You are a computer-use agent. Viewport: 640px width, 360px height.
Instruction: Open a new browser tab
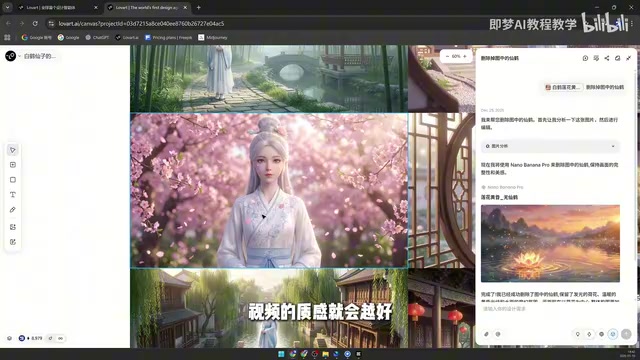pyautogui.click(x=198, y=7)
